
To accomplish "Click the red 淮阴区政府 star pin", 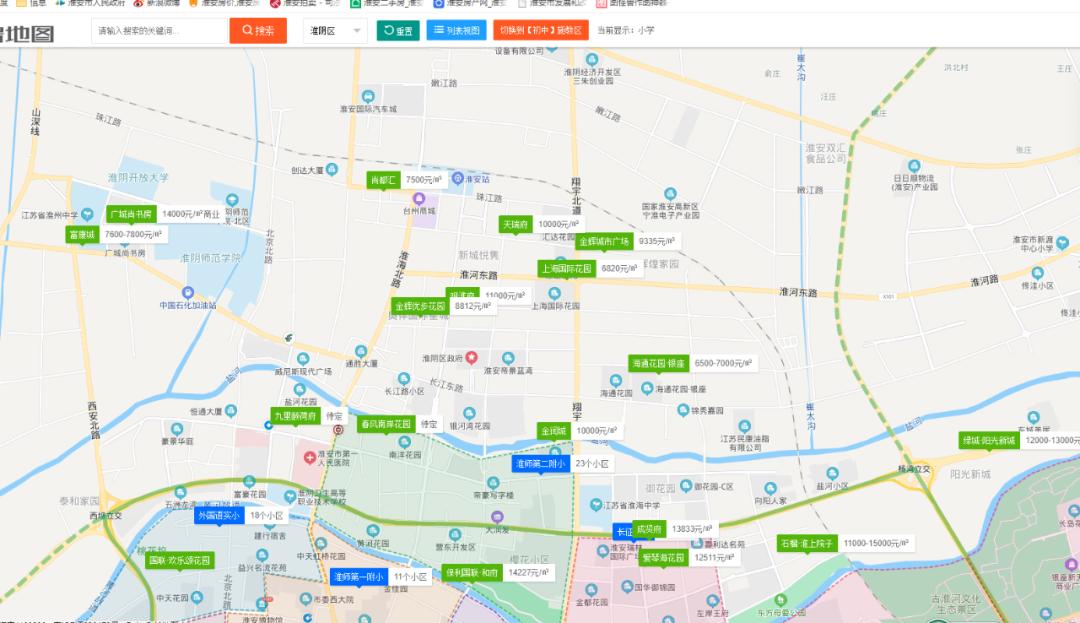I will [x=471, y=357].
